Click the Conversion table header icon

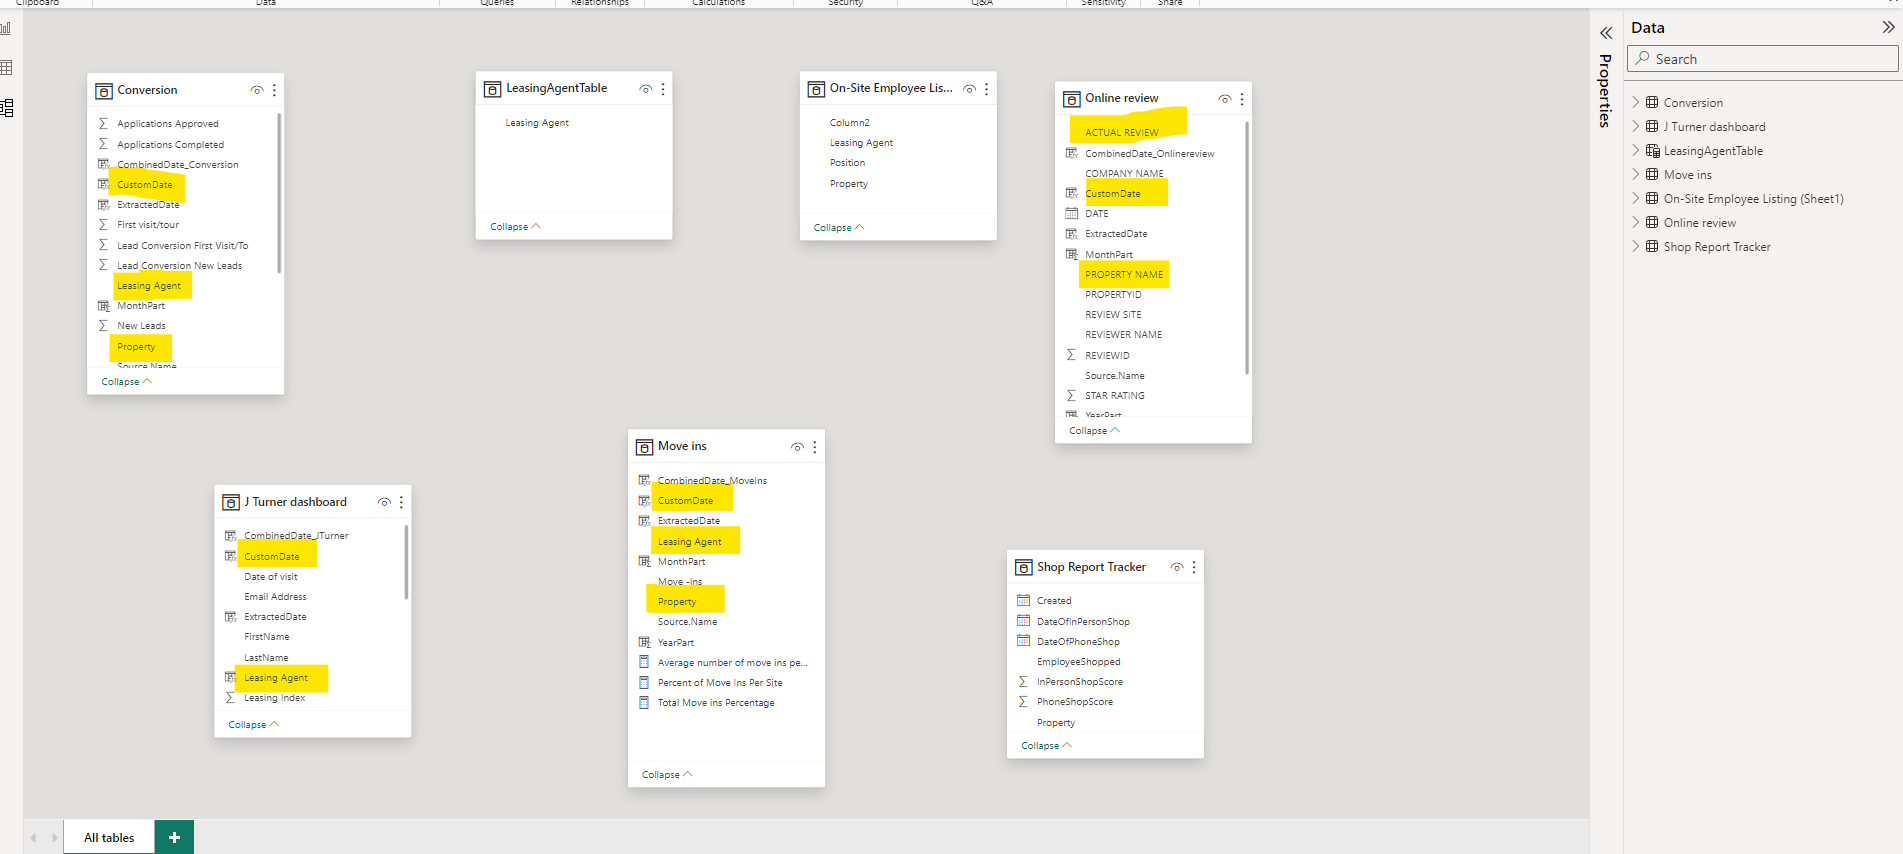104,91
